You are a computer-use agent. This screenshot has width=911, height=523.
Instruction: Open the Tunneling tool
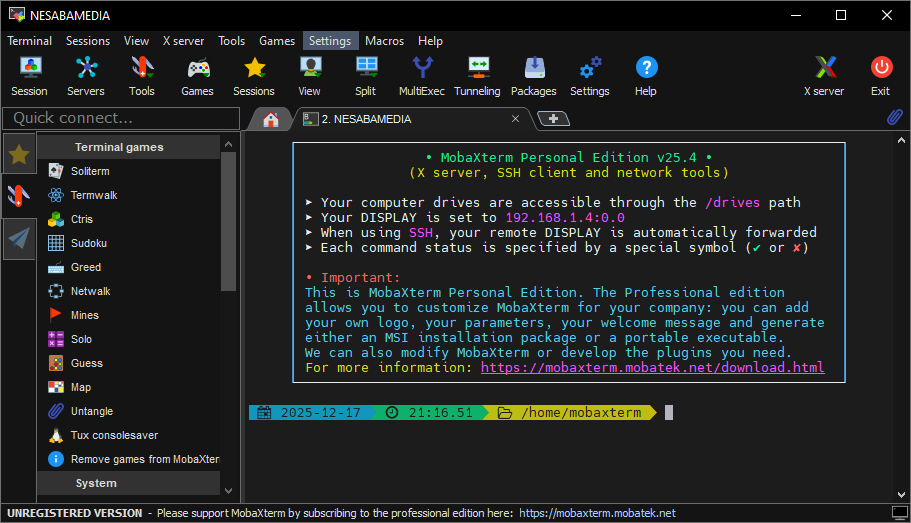click(477, 76)
